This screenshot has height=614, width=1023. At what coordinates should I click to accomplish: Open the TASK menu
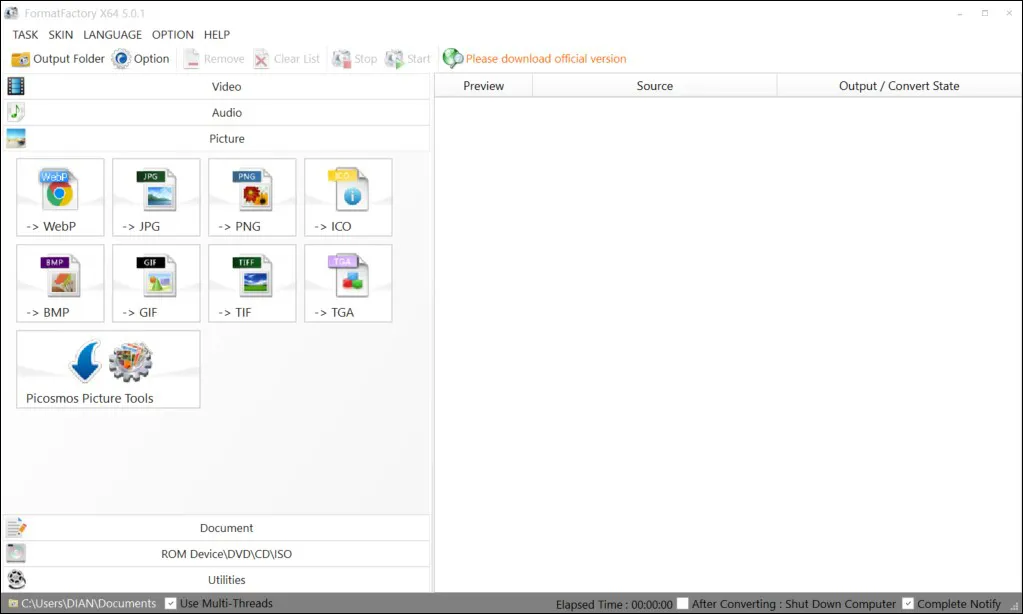[25, 35]
